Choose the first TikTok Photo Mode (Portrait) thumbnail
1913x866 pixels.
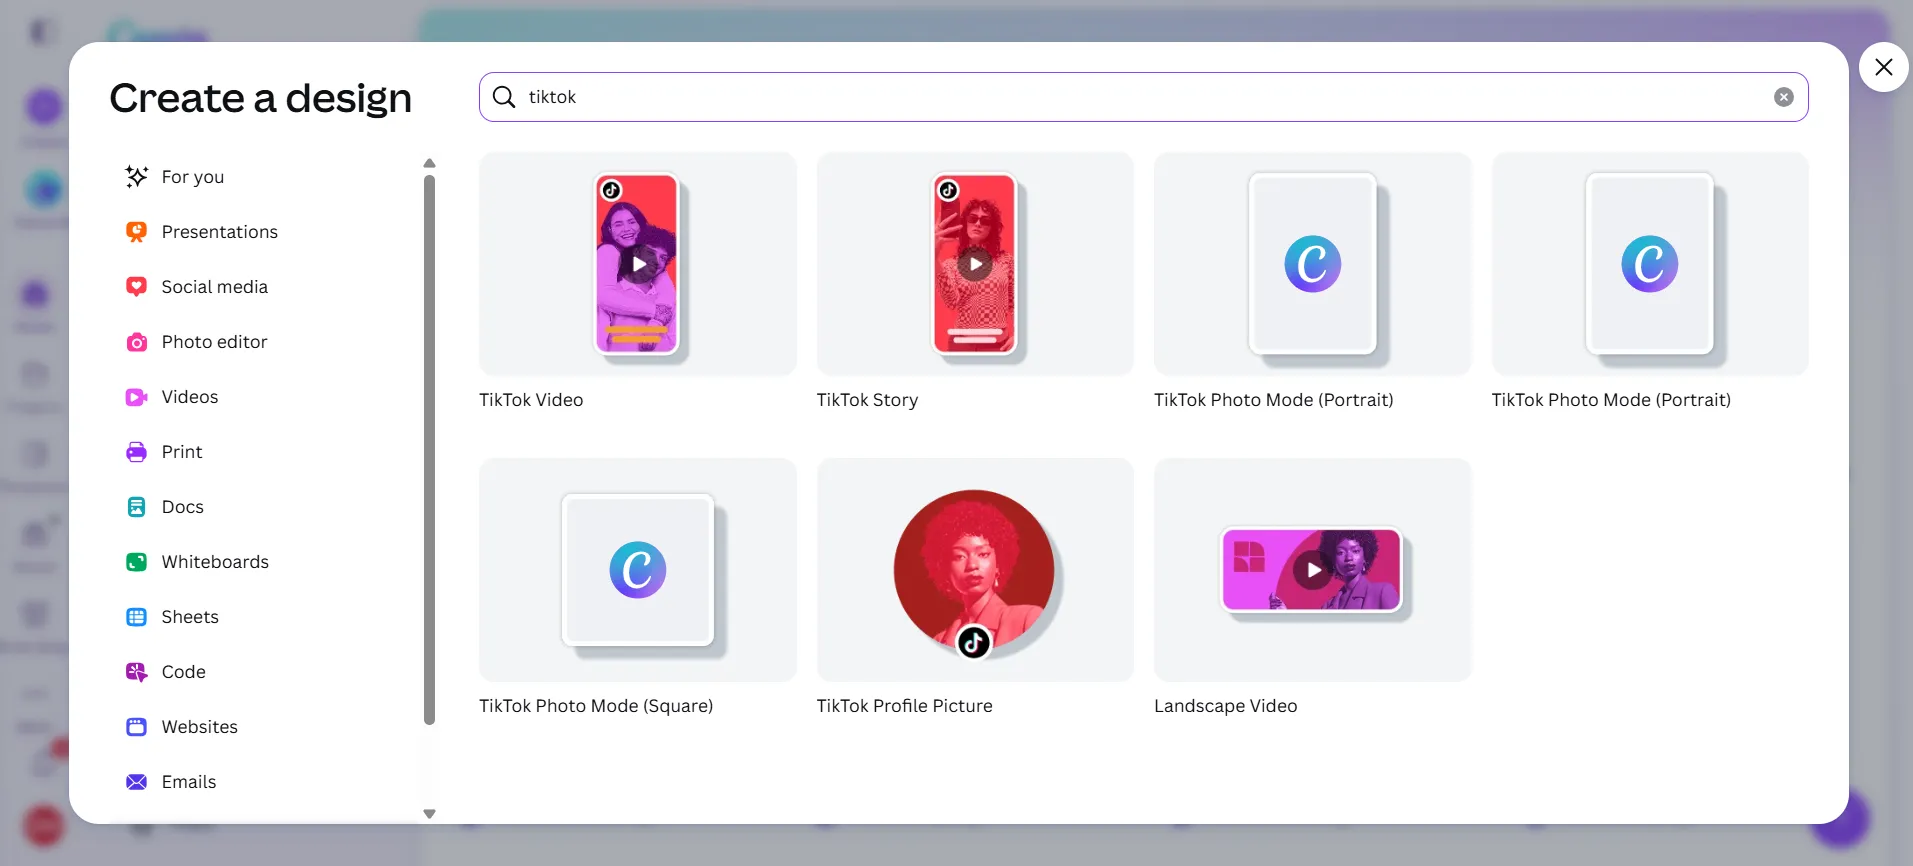(1313, 264)
